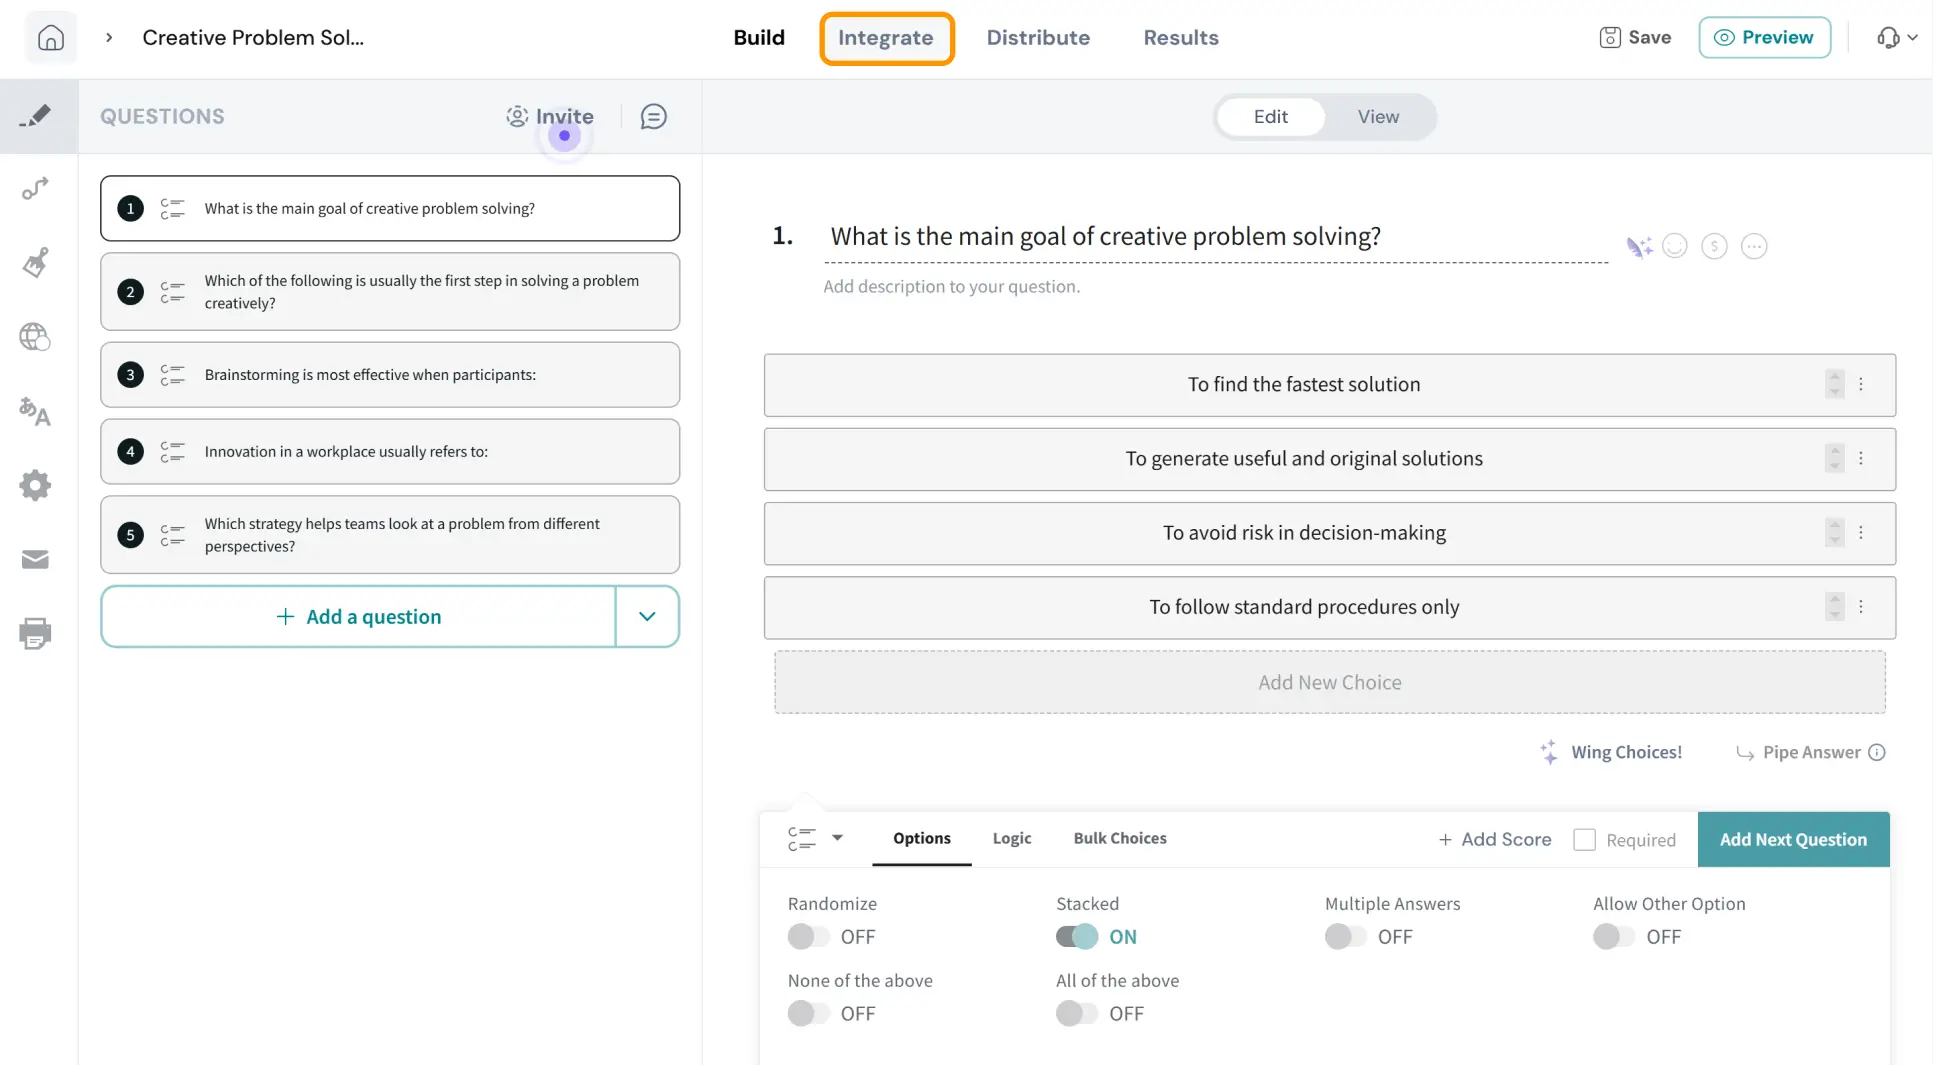The image size is (1933, 1065).
Task: Open the Logic tab
Action: [1011, 838]
